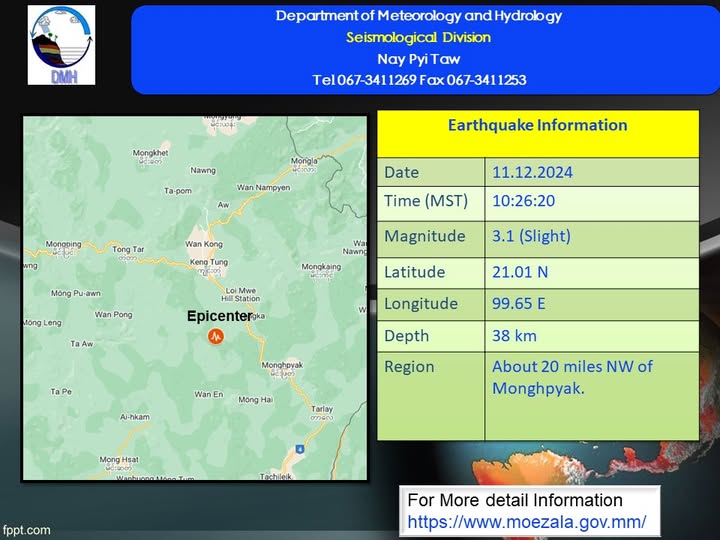Select the longitude value 99.65 E
The height and width of the screenshot is (540, 720).
(519, 304)
